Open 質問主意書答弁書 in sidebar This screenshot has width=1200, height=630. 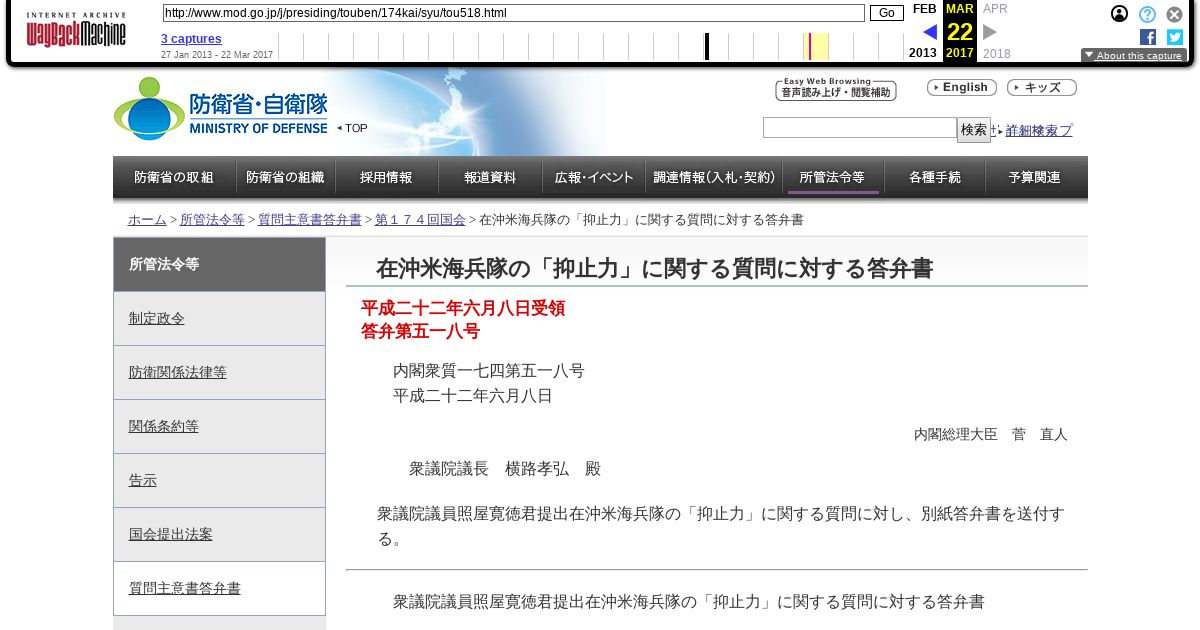coord(219,588)
